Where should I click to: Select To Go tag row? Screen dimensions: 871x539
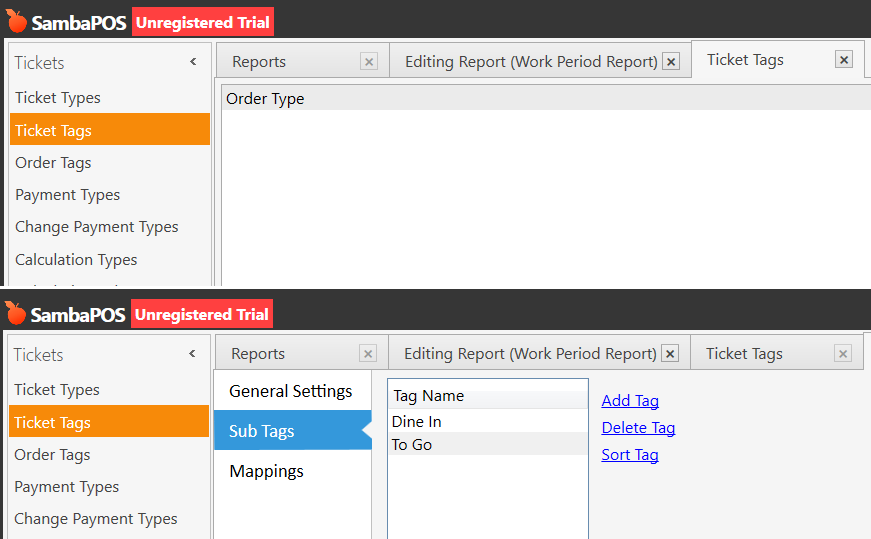488,444
